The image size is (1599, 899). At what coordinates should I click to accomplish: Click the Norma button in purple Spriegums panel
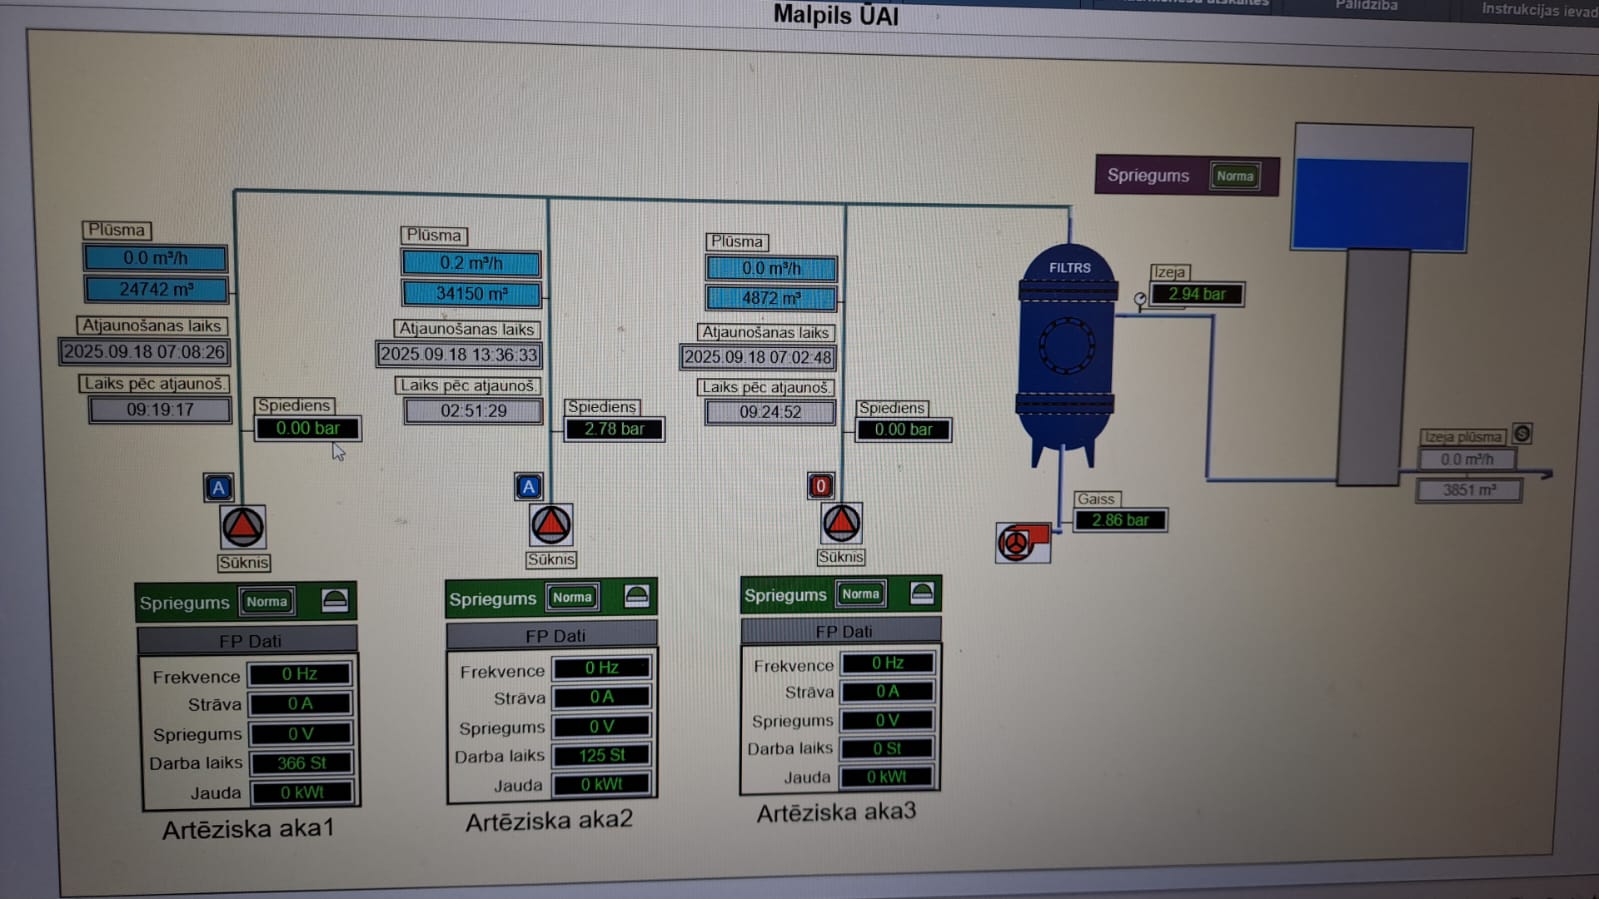tap(1234, 176)
